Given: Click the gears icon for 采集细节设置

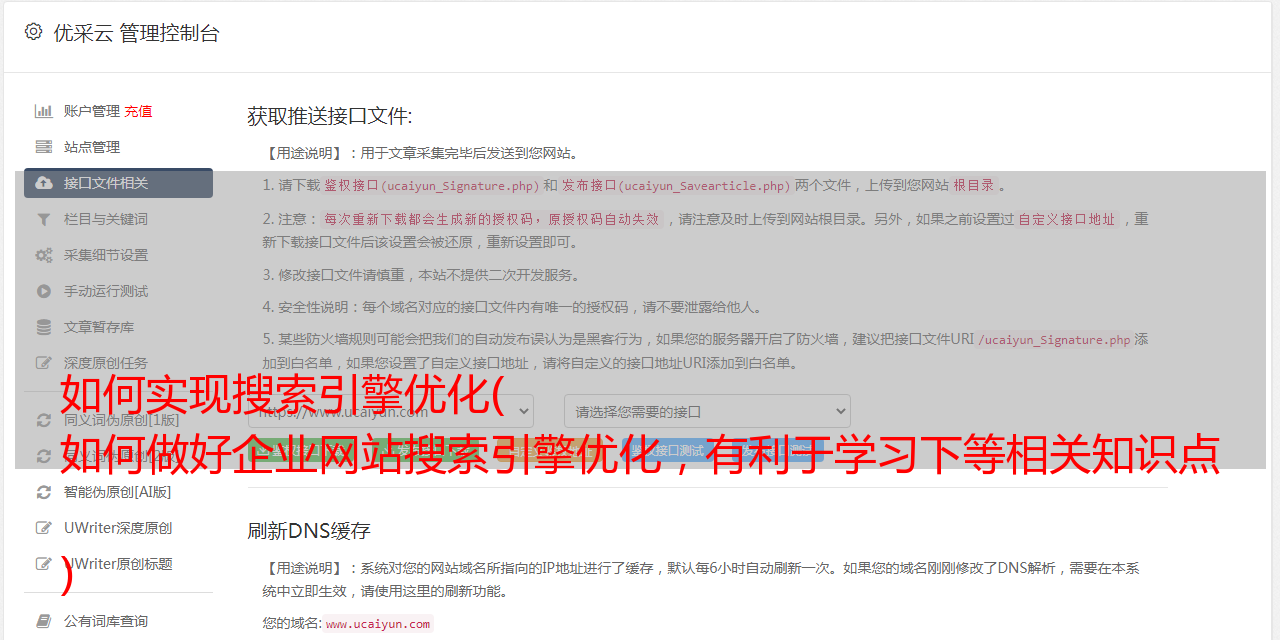Looking at the screenshot, I should tap(44, 255).
